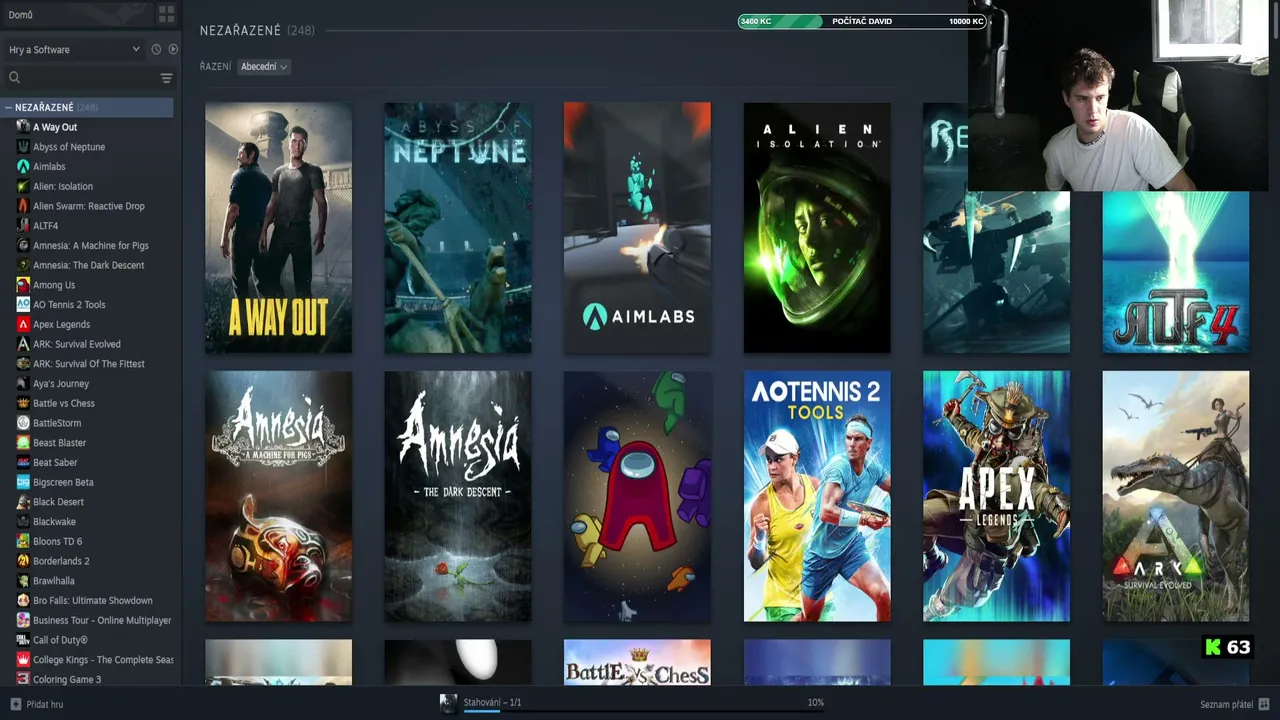
Task: Click the Beast Blaster icon in the sidebar
Action: click(23, 443)
